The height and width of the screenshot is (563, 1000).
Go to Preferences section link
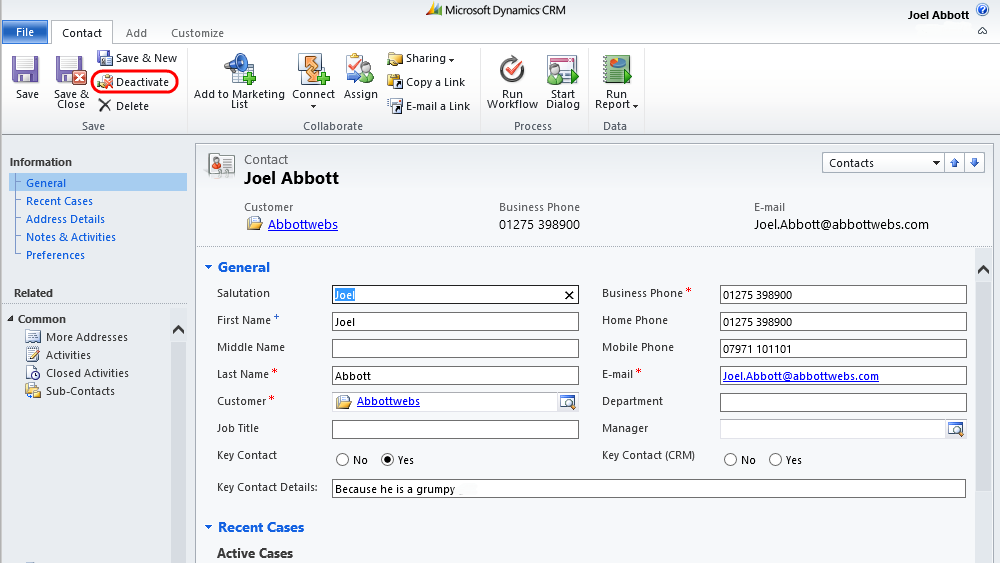(x=55, y=255)
